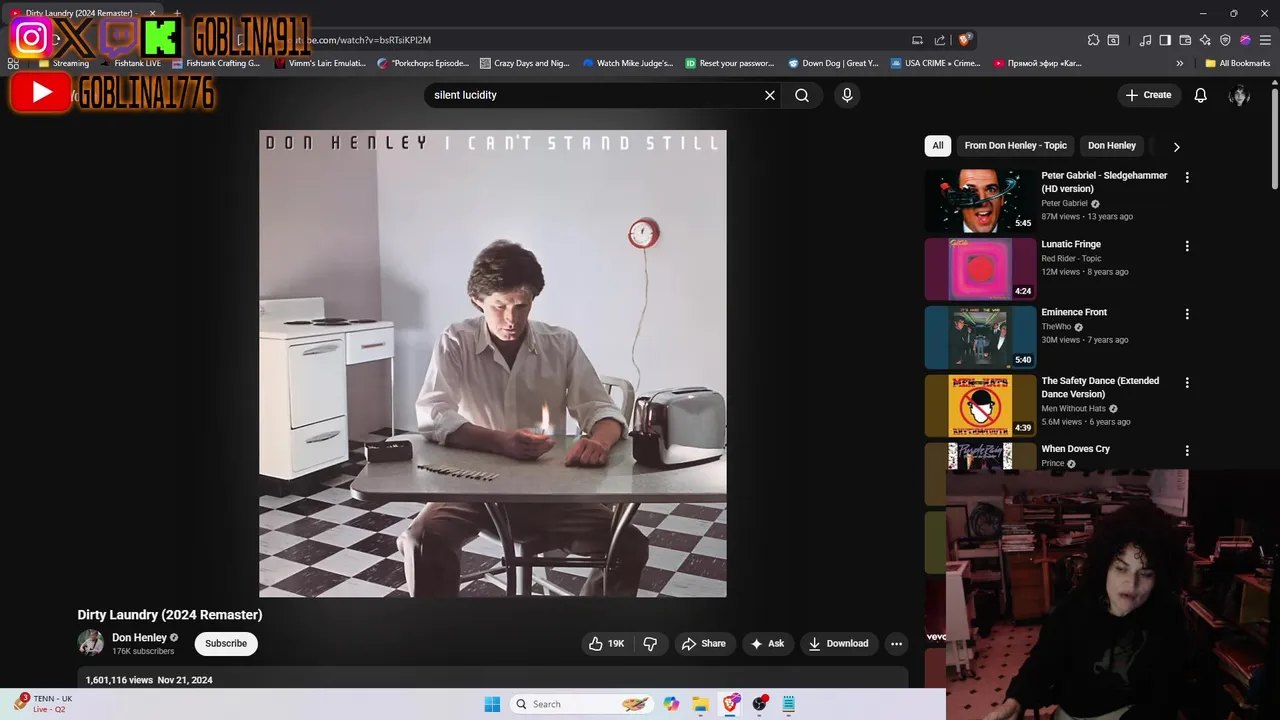Open the TENN - UK live score widget
Viewport: 1280px width, 720px height.
pos(44,703)
